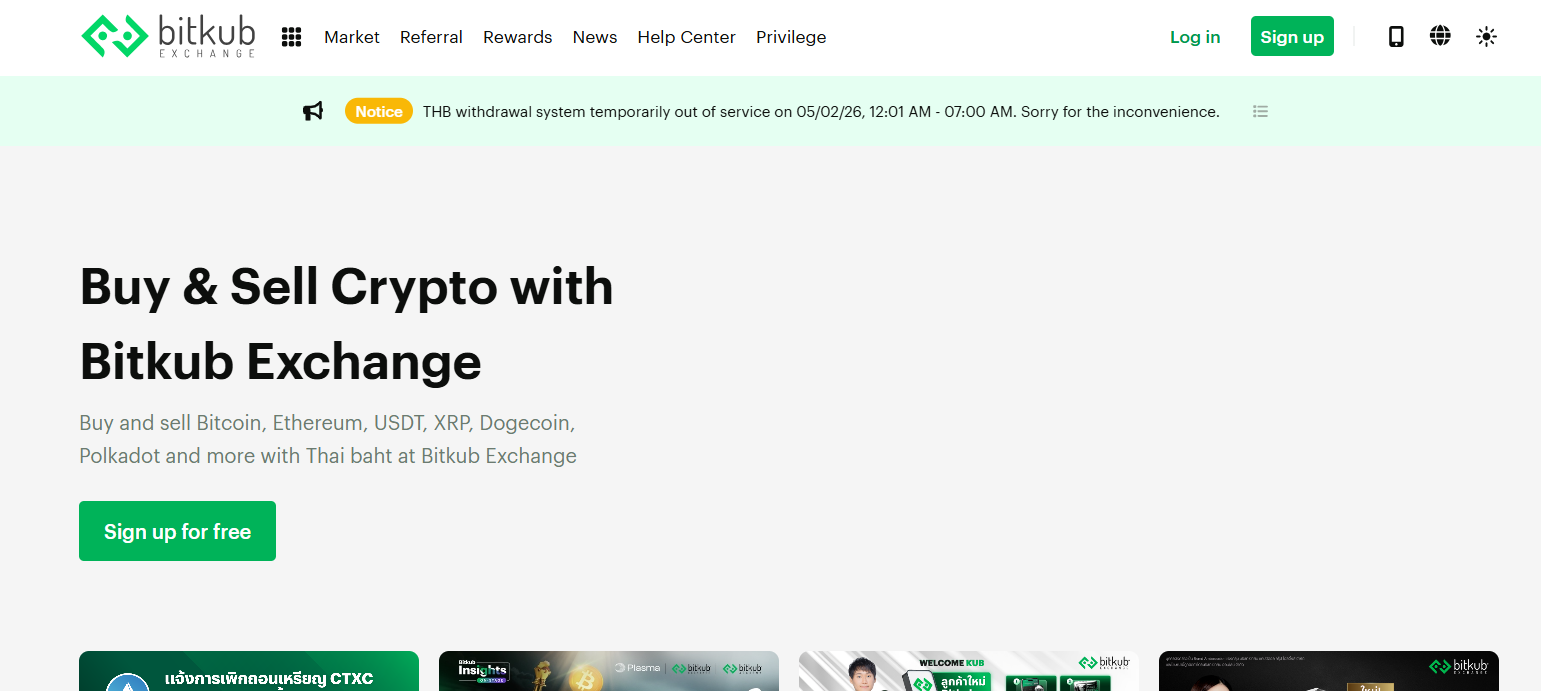The height and width of the screenshot is (691, 1541).
Task: Open the Help Center menu item
Action: coord(686,37)
